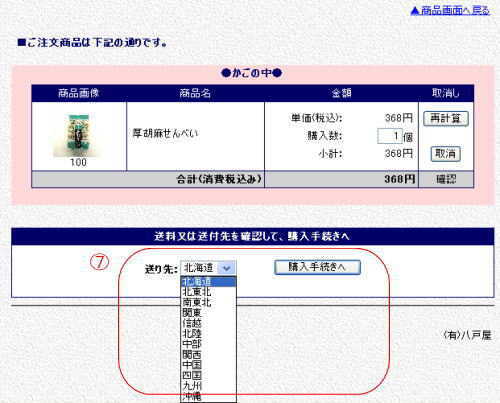Pick 中部 from the destination list
This screenshot has height=403, width=500.
coord(208,344)
